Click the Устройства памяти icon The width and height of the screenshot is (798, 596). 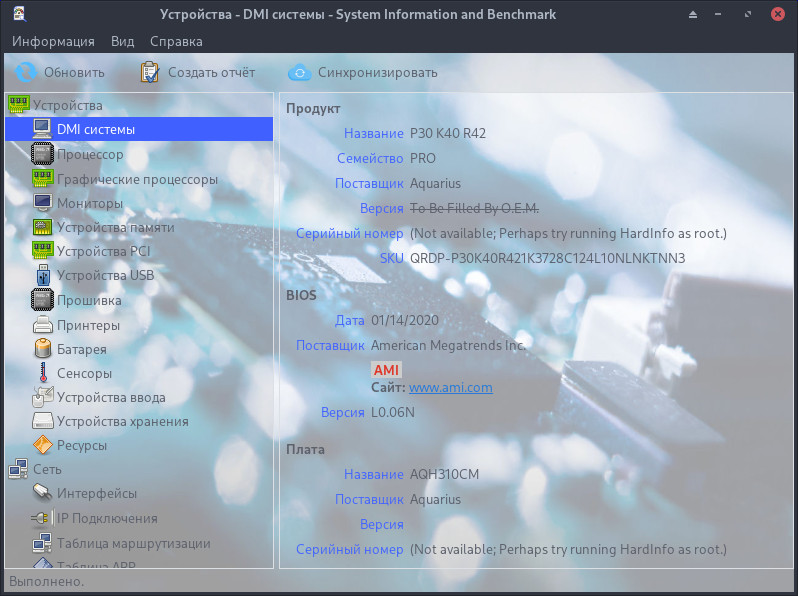(42, 226)
